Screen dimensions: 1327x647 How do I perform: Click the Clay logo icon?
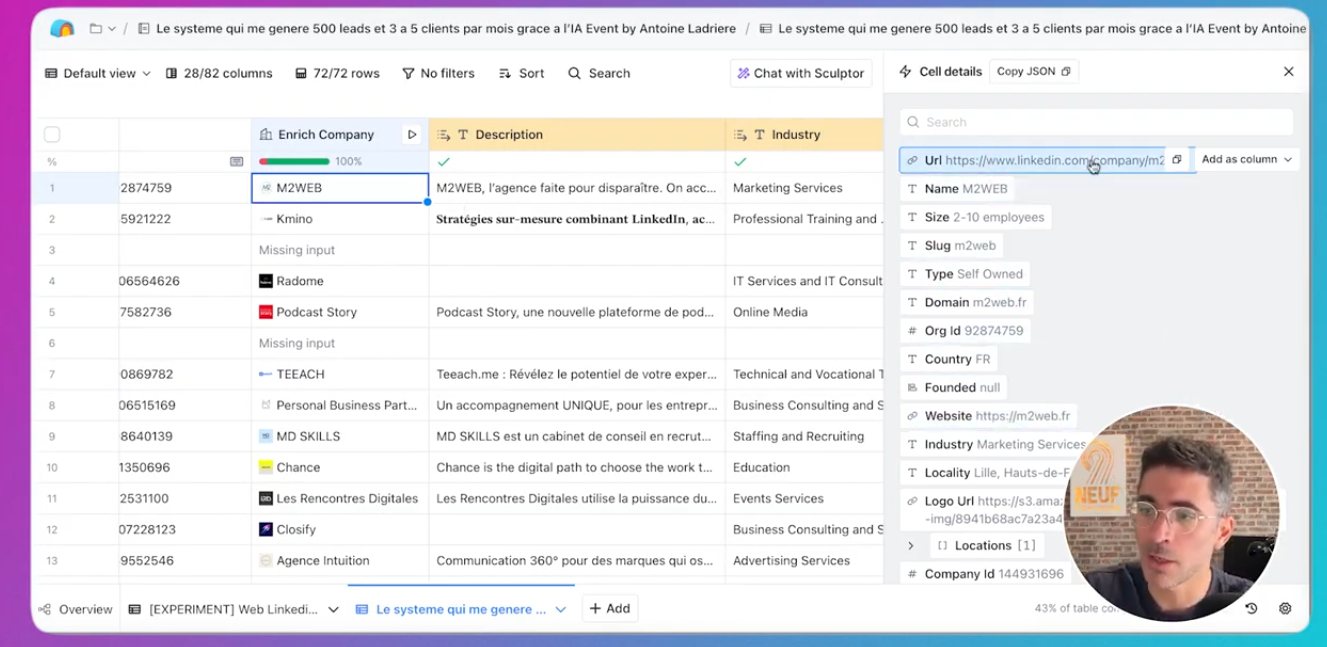tap(62, 28)
